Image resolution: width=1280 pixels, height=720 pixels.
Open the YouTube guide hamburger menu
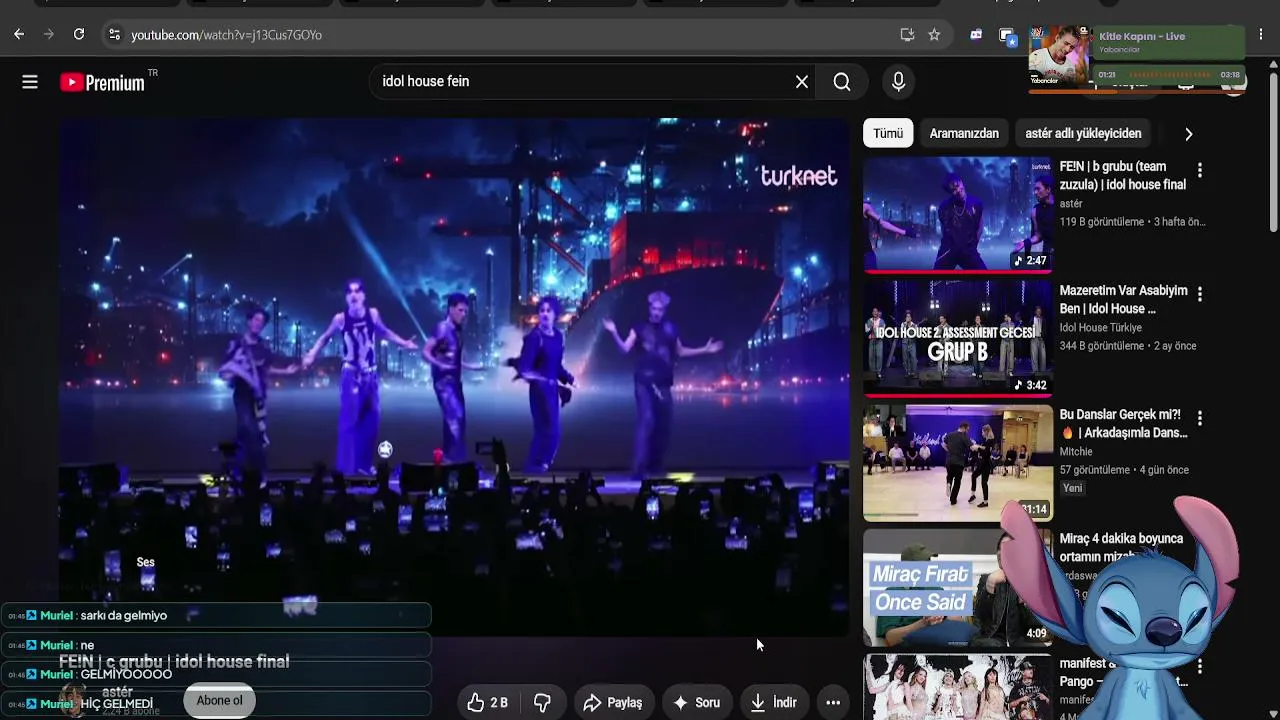tap(30, 82)
